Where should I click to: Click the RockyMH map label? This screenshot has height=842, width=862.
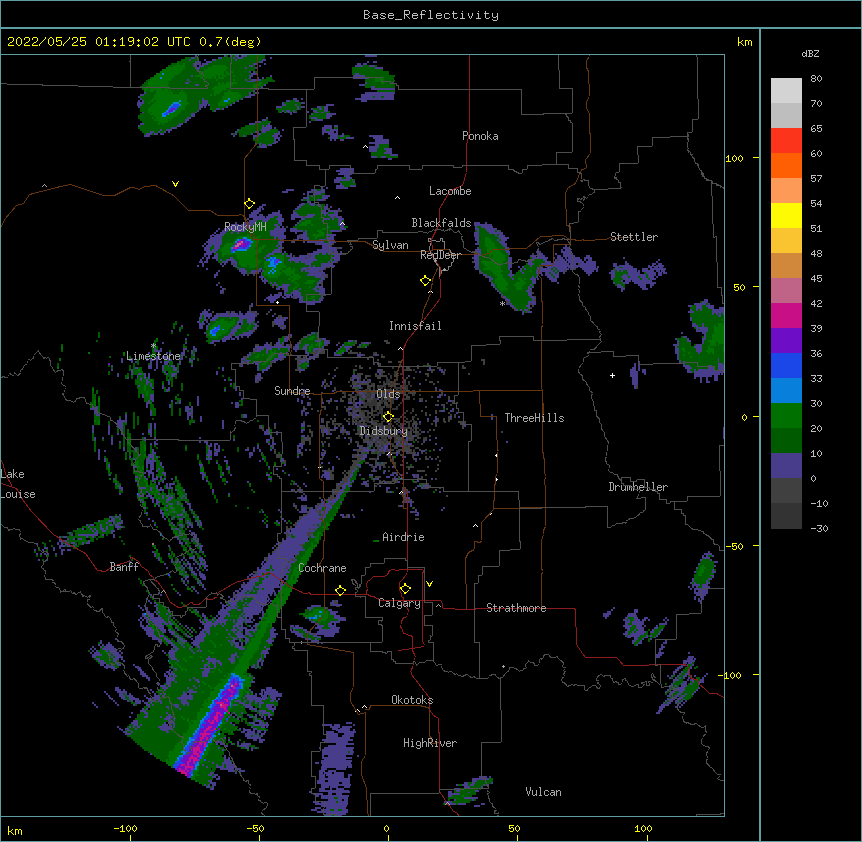245,227
